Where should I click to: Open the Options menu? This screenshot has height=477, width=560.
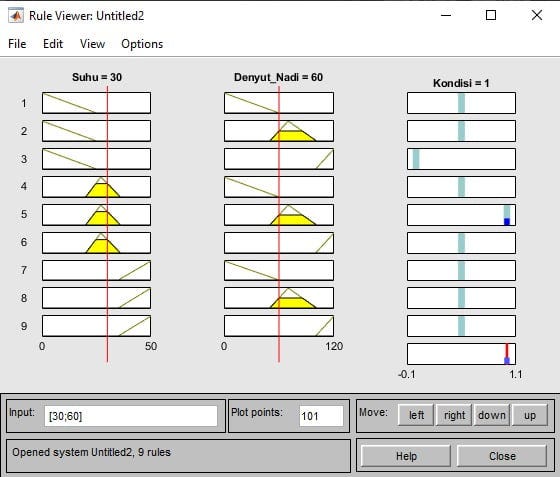pyautogui.click(x=142, y=44)
